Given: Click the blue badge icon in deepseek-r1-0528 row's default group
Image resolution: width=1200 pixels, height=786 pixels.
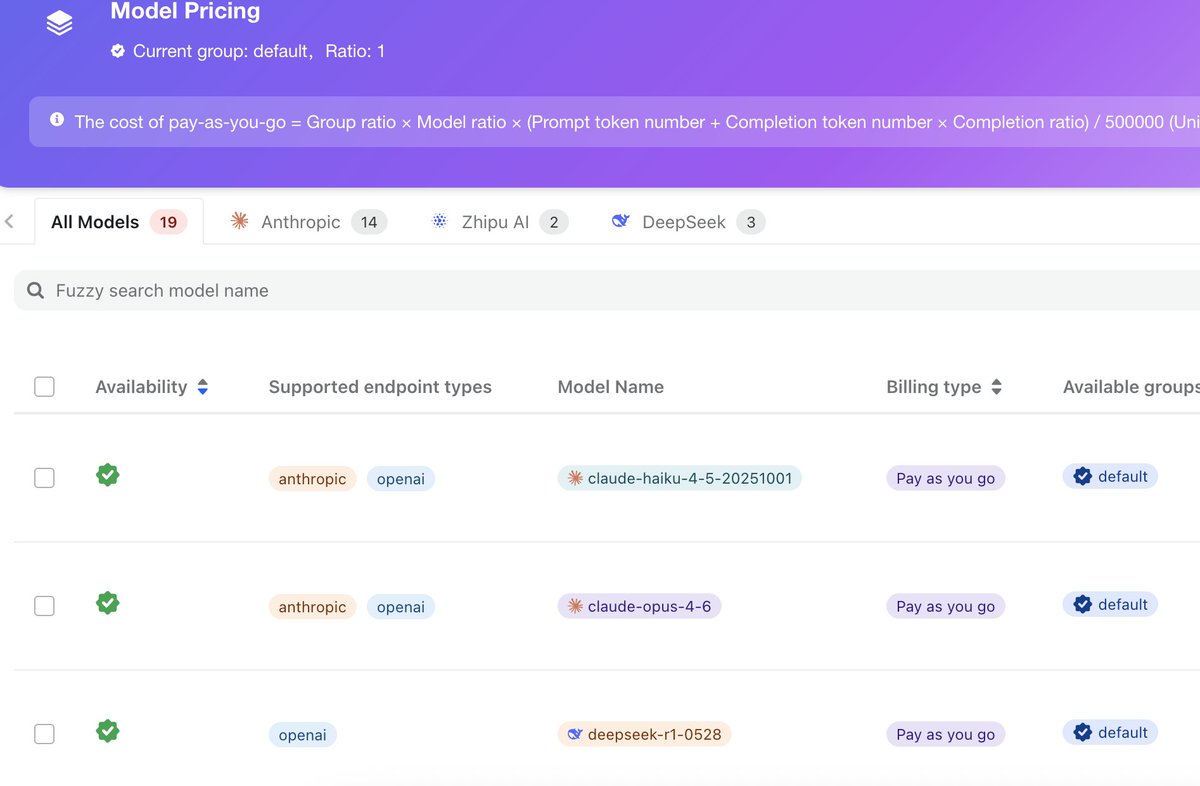Looking at the screenshot, I should [x=1082, y=732].
